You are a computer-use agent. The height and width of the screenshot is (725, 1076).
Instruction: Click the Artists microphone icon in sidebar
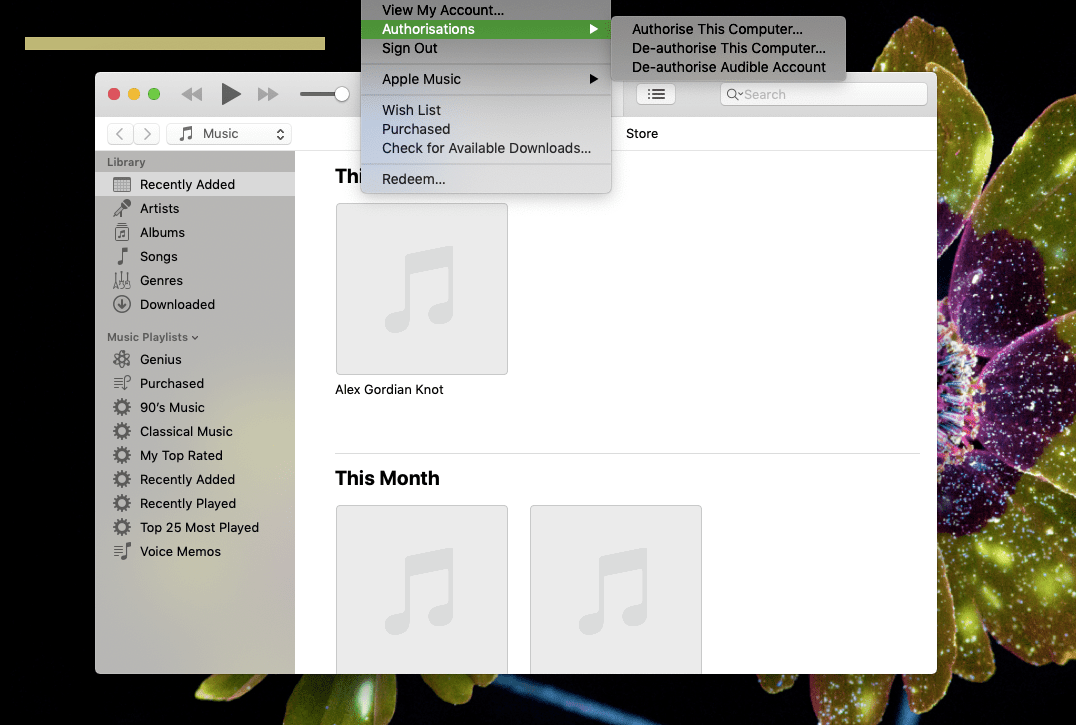point(122,208)
